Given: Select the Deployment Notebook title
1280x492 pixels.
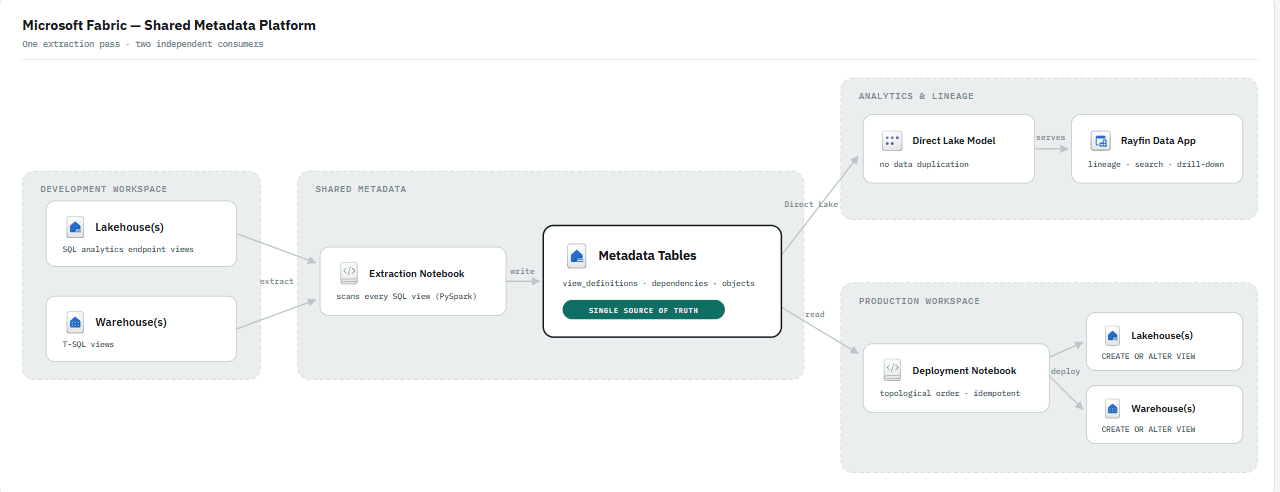Looking at the screenshot, I should (x=964, y=370).
